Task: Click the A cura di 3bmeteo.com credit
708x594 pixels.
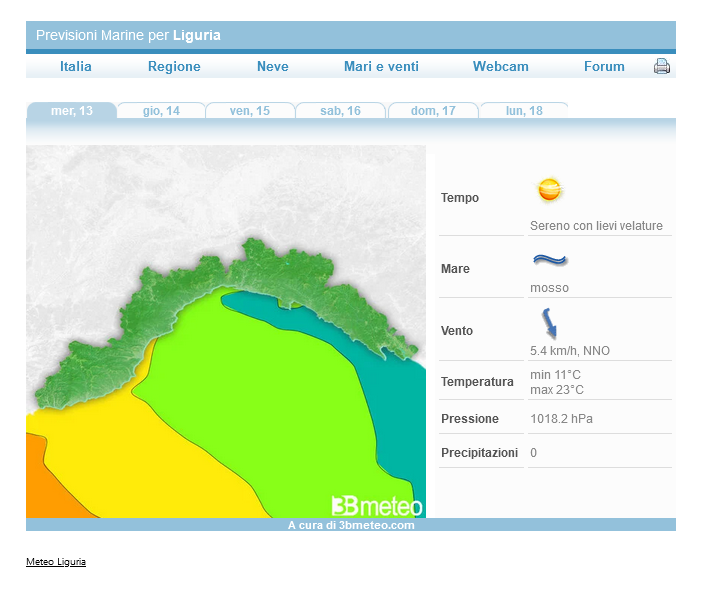Action: [350, 525]
